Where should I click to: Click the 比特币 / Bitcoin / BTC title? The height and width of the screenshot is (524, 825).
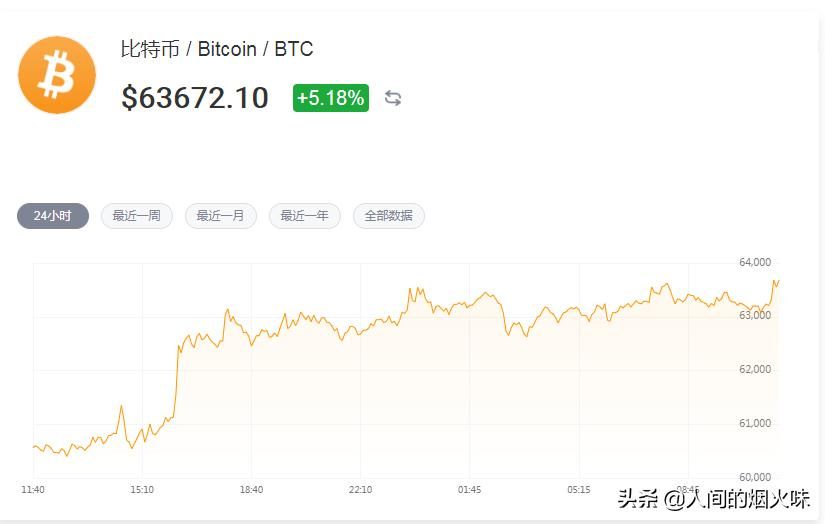(x=217, y=49)
